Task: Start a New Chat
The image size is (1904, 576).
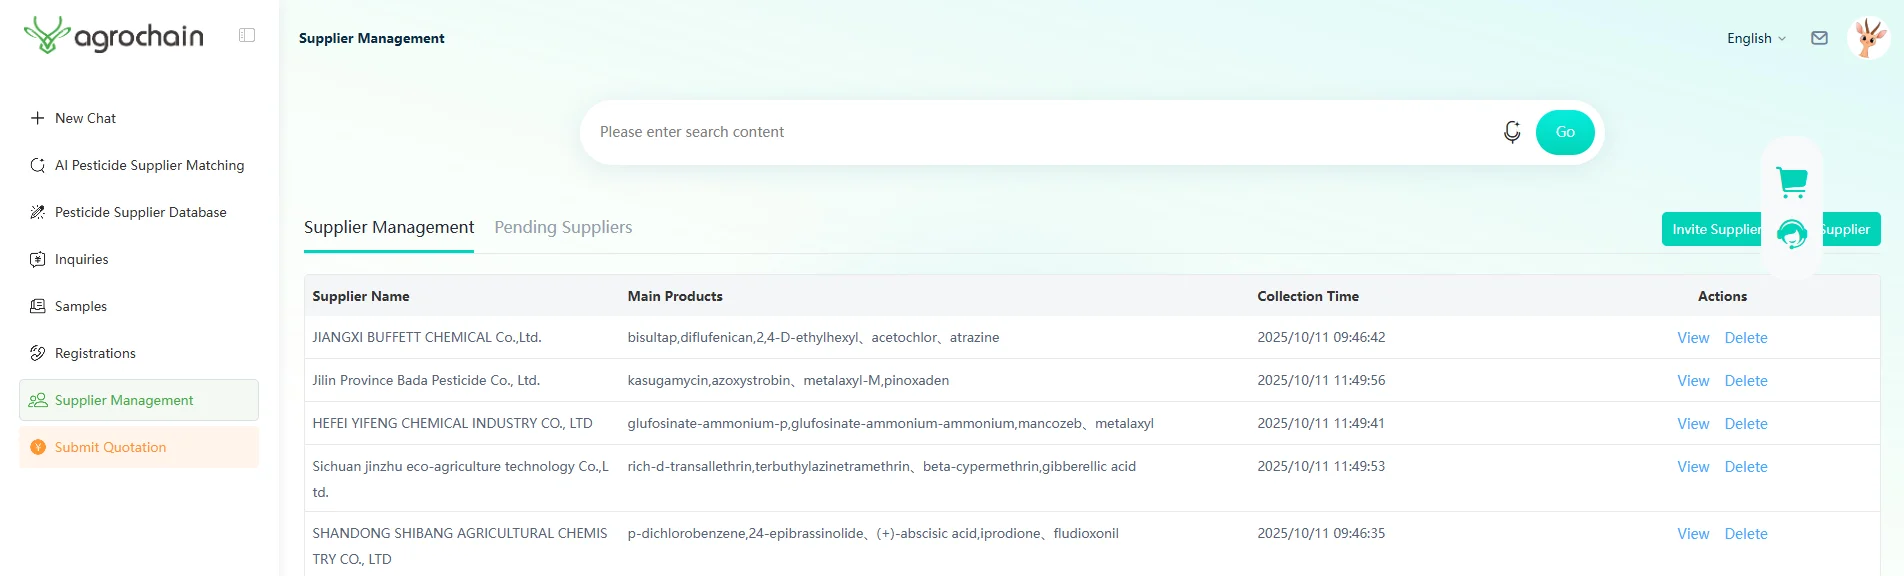Action: tap(85, 118)
